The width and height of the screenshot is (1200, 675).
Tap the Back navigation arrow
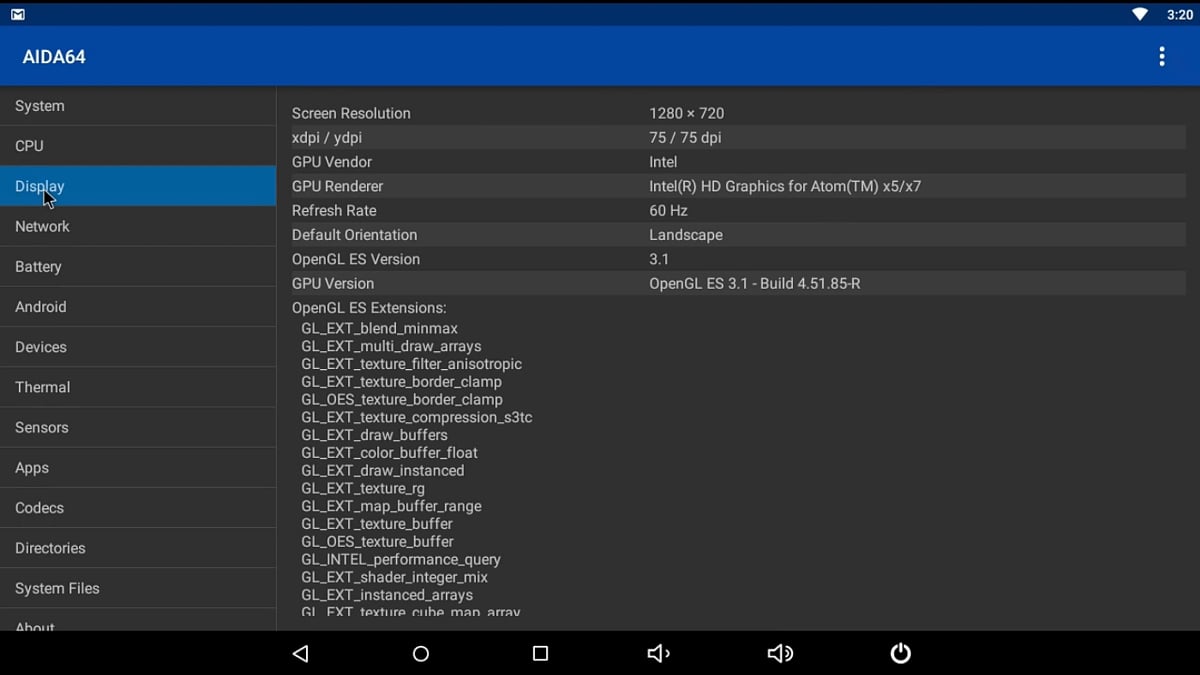(x=300, y=653)
